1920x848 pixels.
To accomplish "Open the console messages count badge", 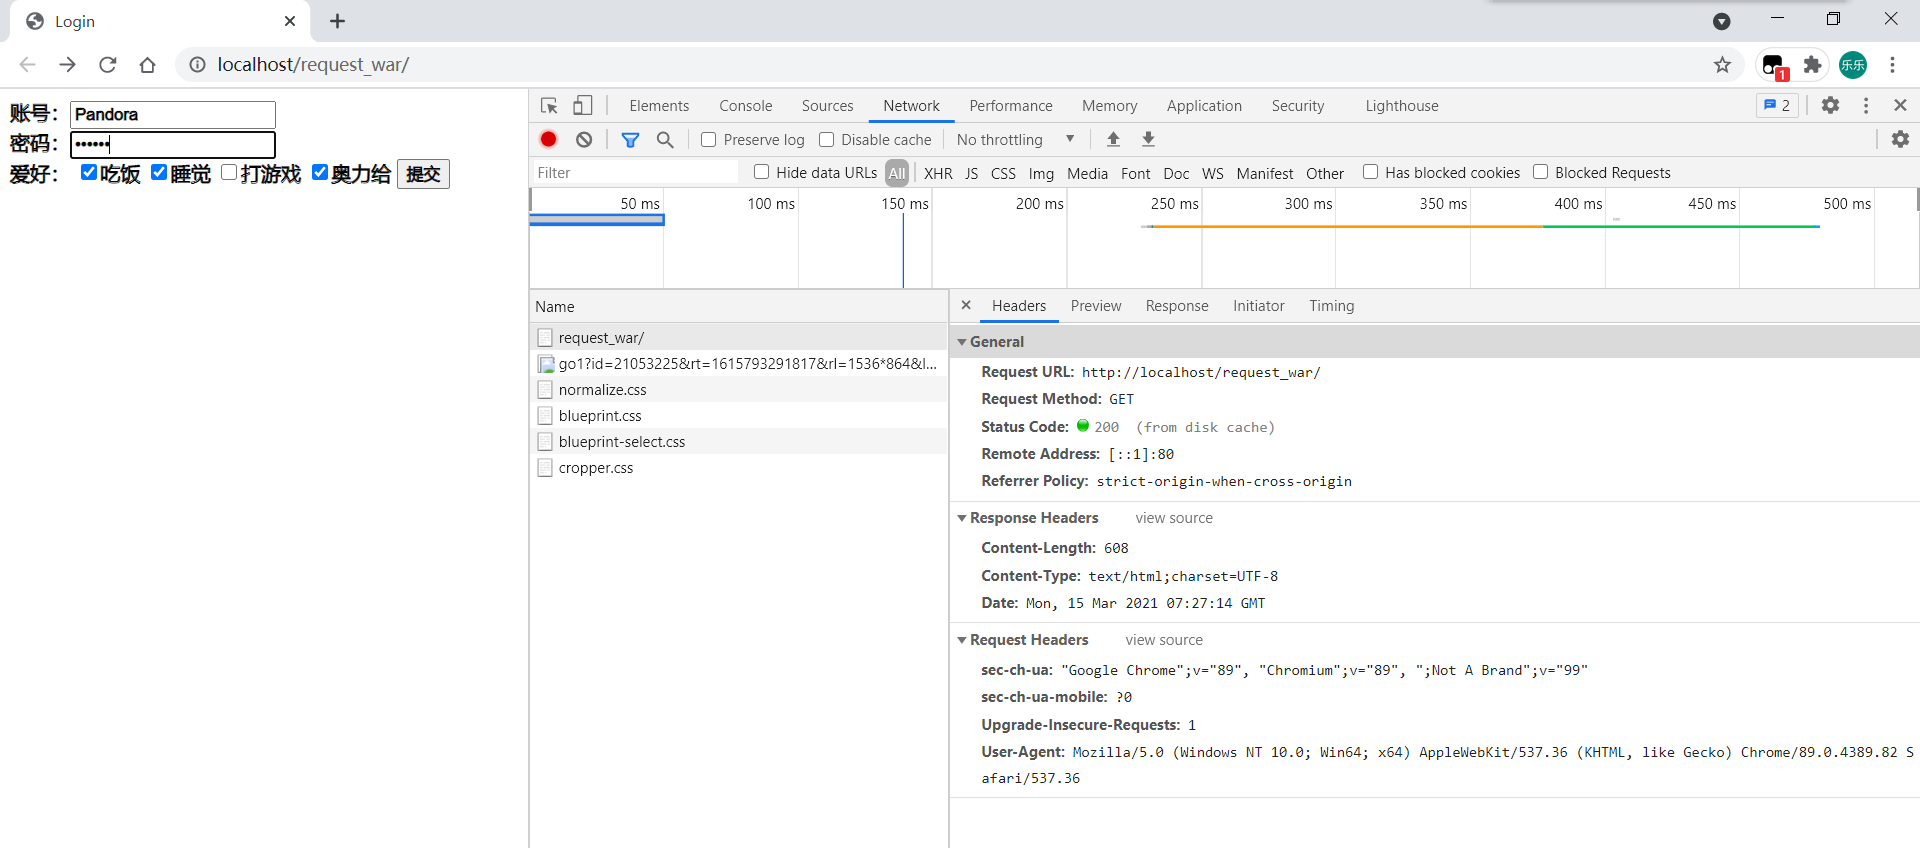I will click(x=1777, y=106).
